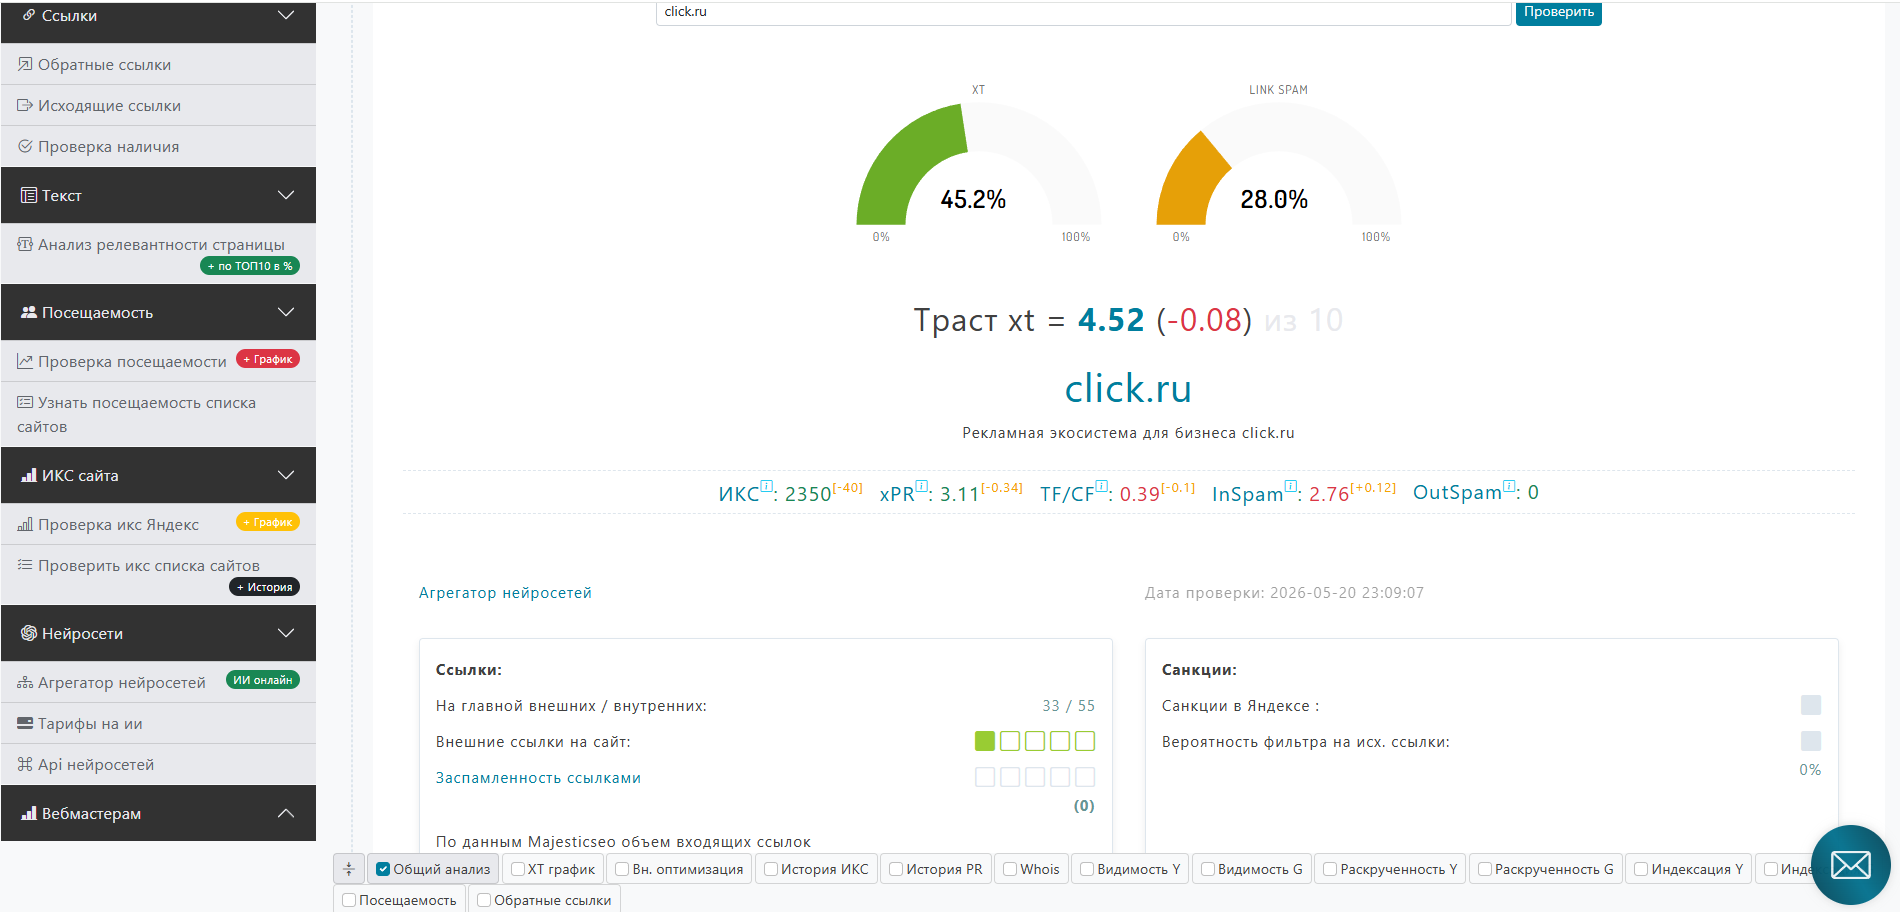Enable the Индексация Y checkbox

pyautogui.click(x=1641, y=869)
